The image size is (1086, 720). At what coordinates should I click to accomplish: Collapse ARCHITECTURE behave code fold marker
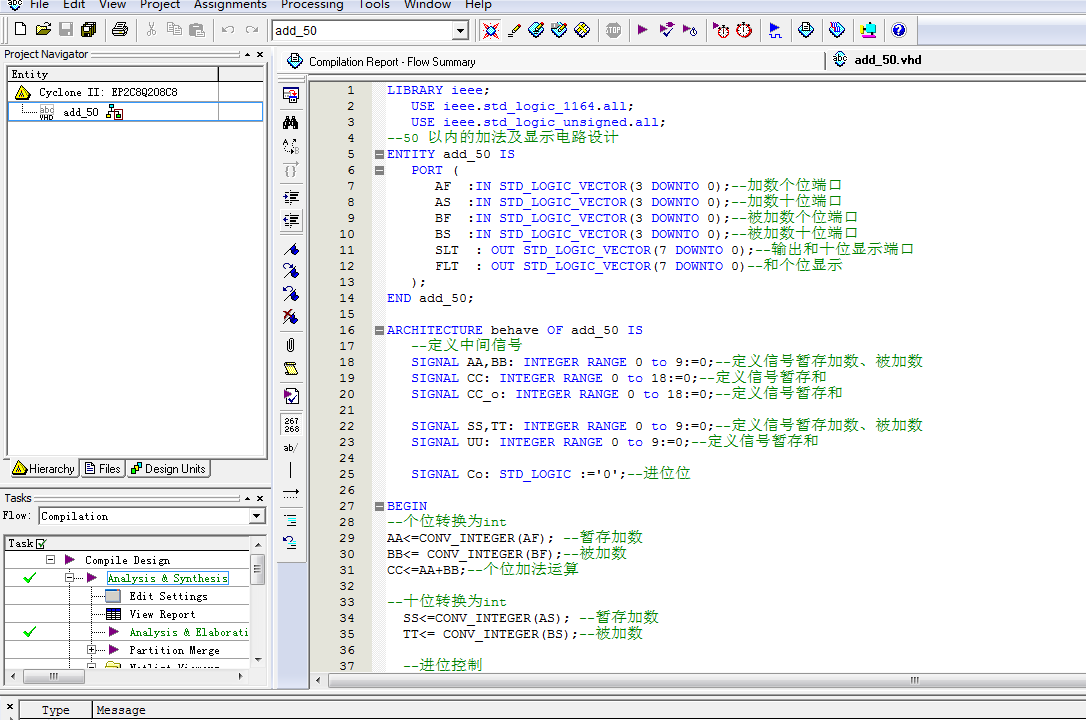(379, 330)
